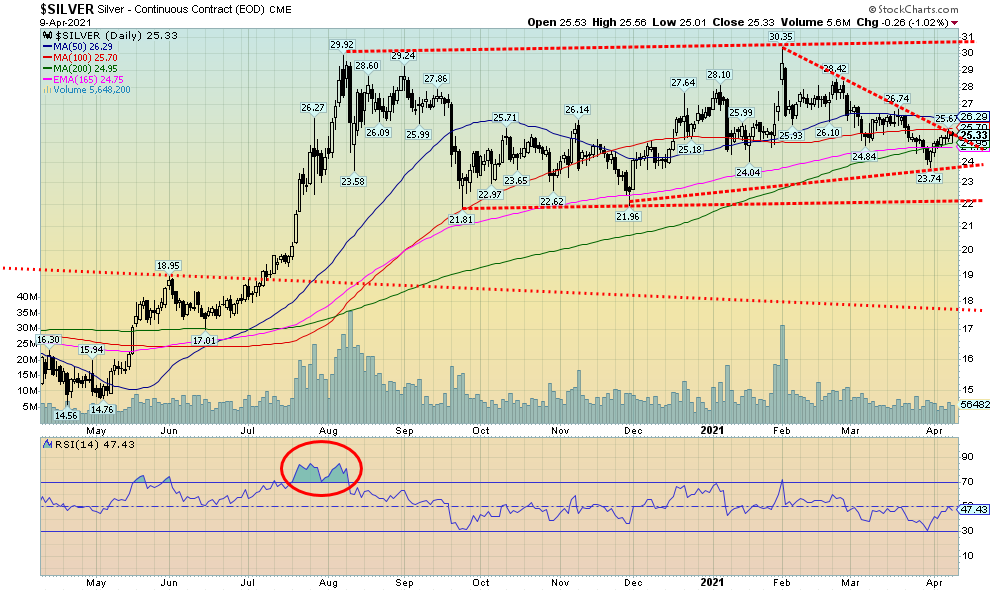Click the magenta EMA(165) legend line marker
990x591 pixels.
pyautogui.click(x=47, y=79)
